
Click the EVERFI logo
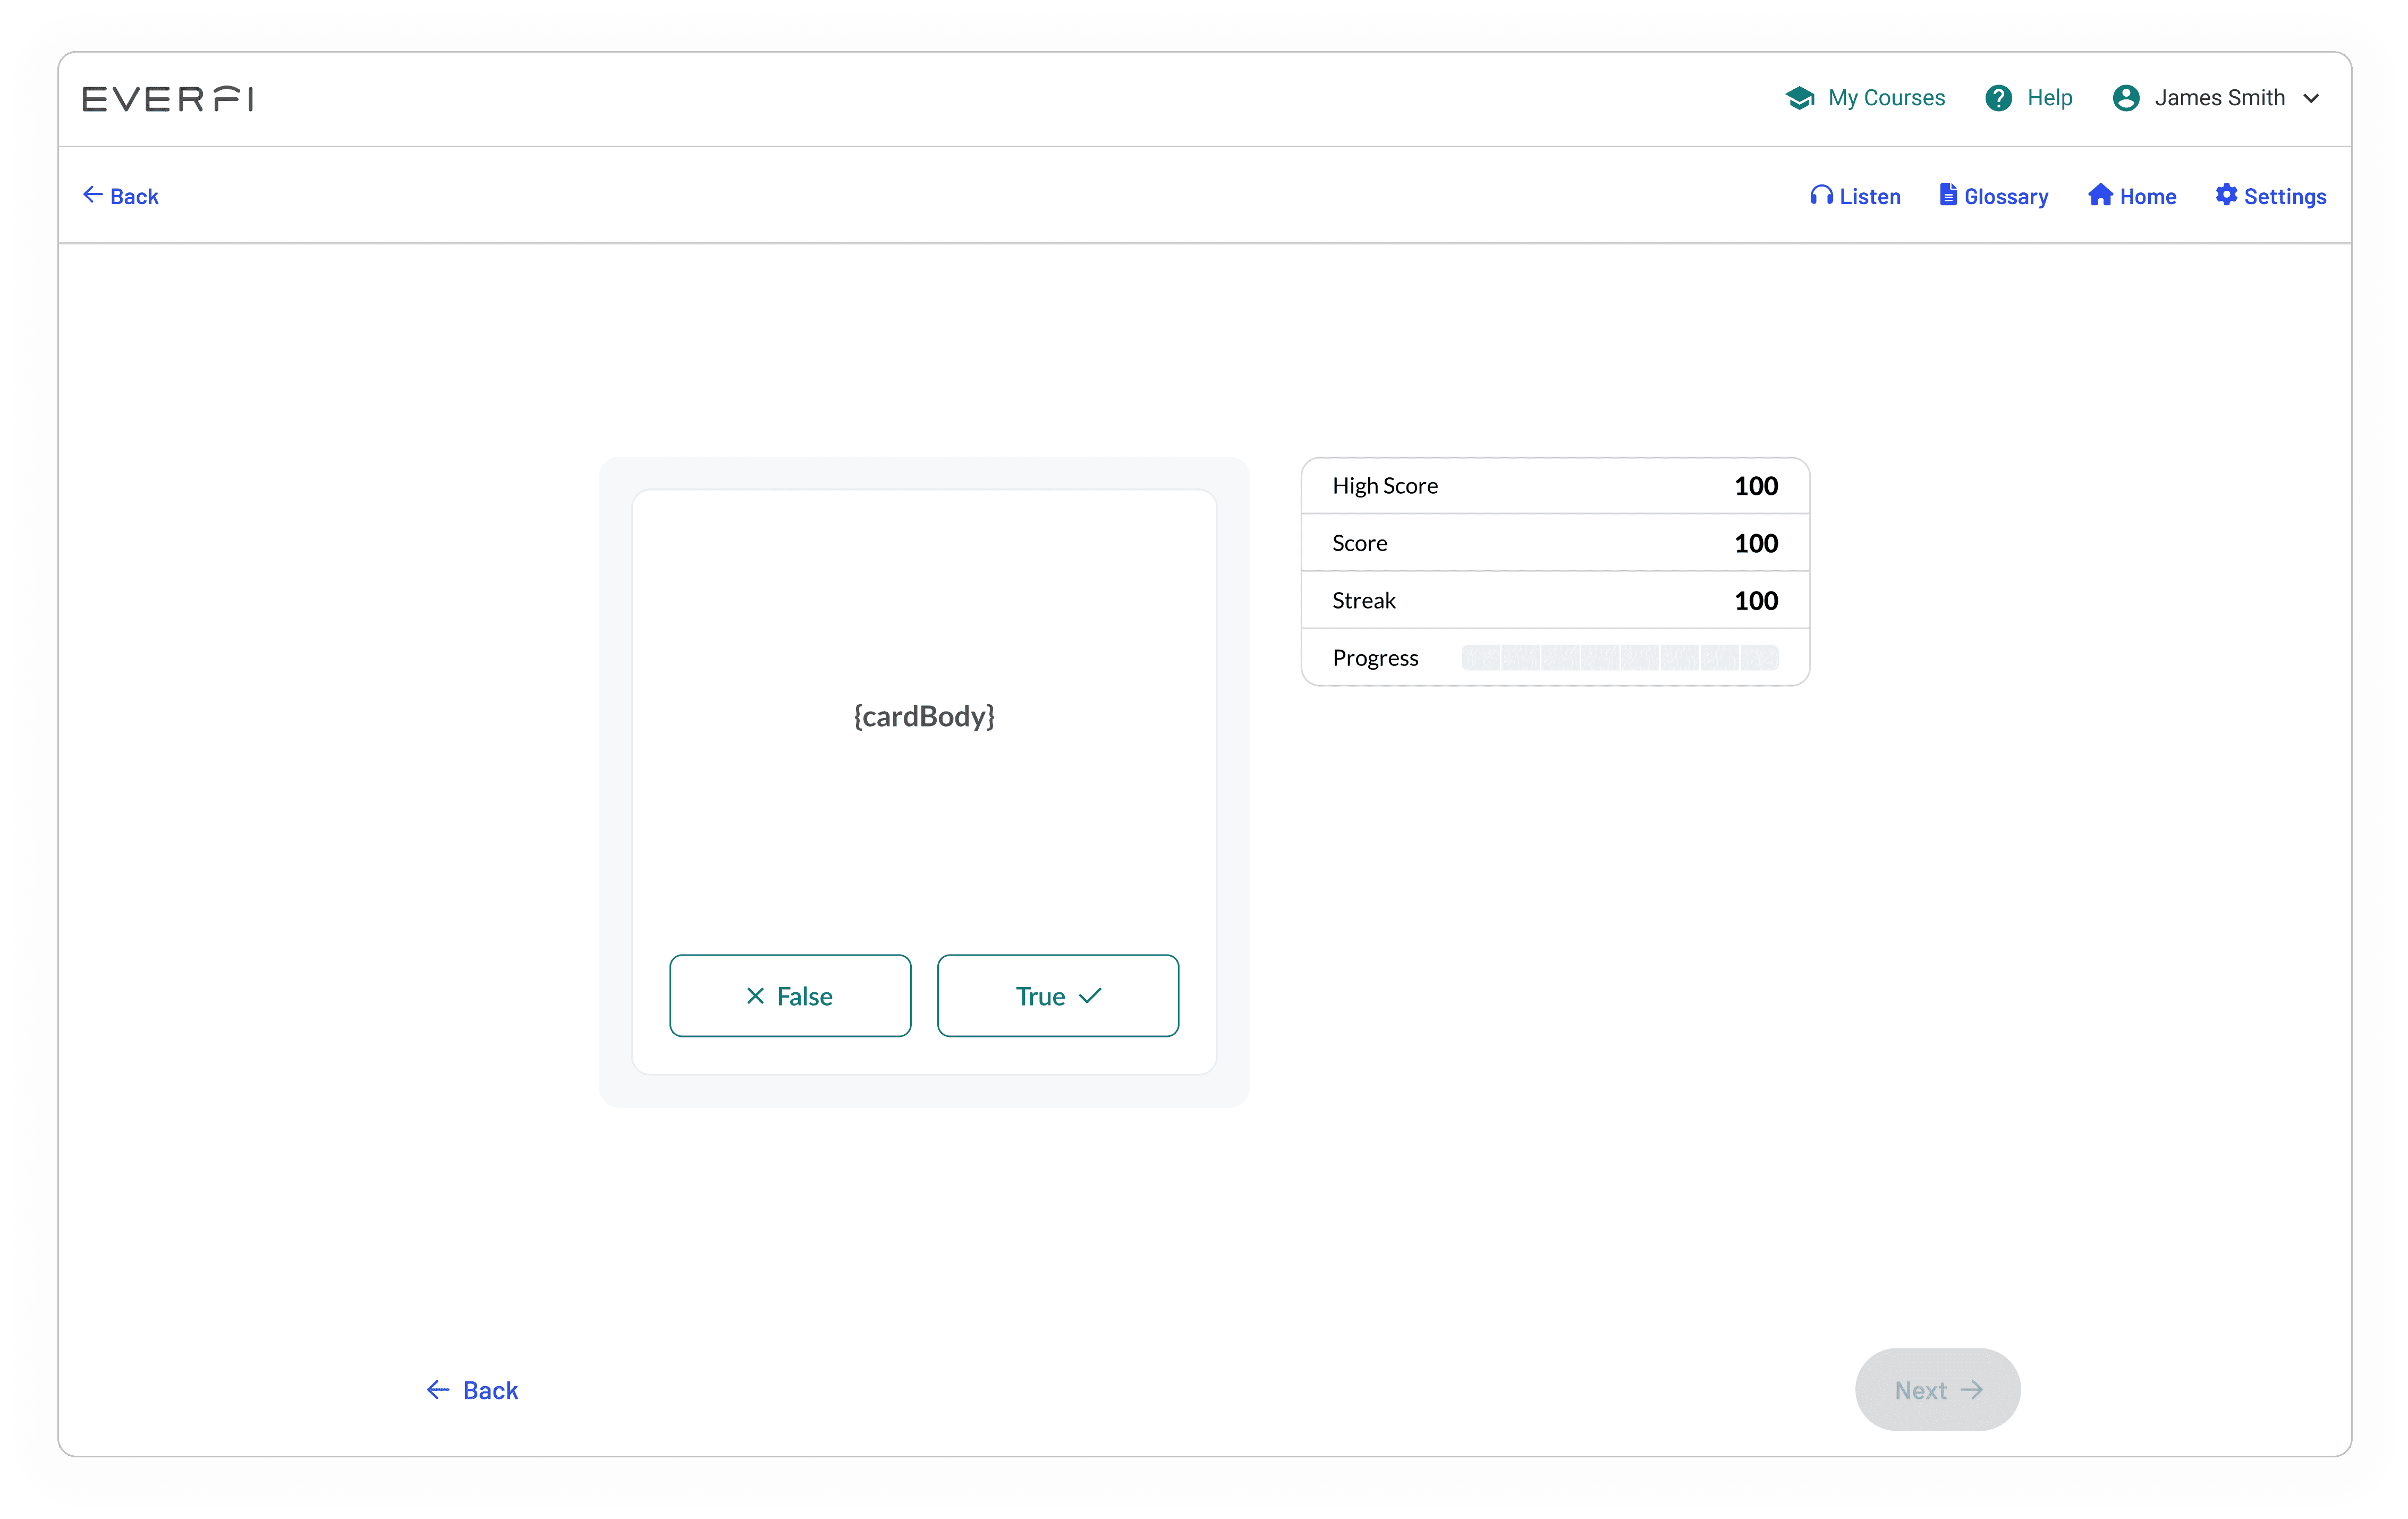tap(167, 98)
